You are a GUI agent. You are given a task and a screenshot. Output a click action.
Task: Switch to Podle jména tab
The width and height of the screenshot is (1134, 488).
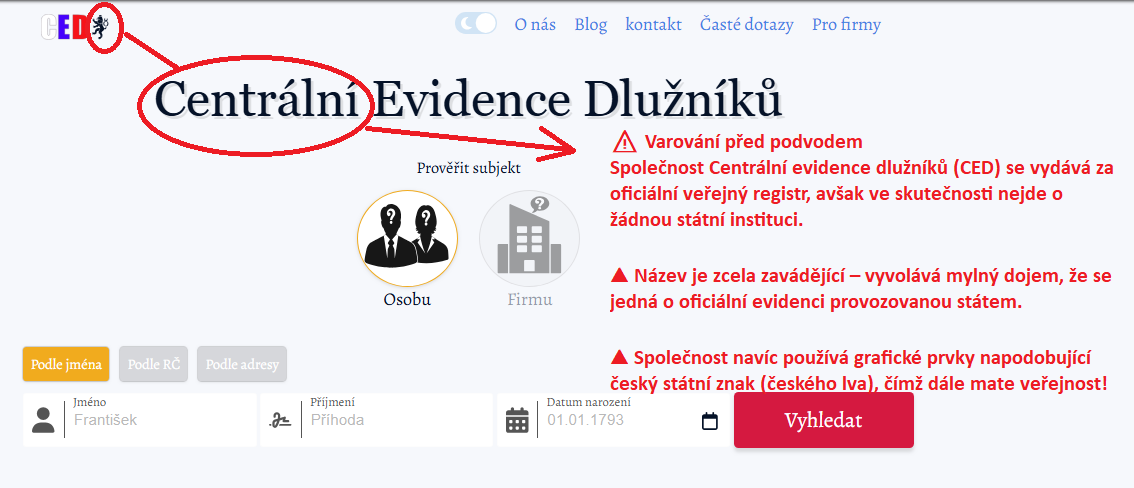[67, 364]
